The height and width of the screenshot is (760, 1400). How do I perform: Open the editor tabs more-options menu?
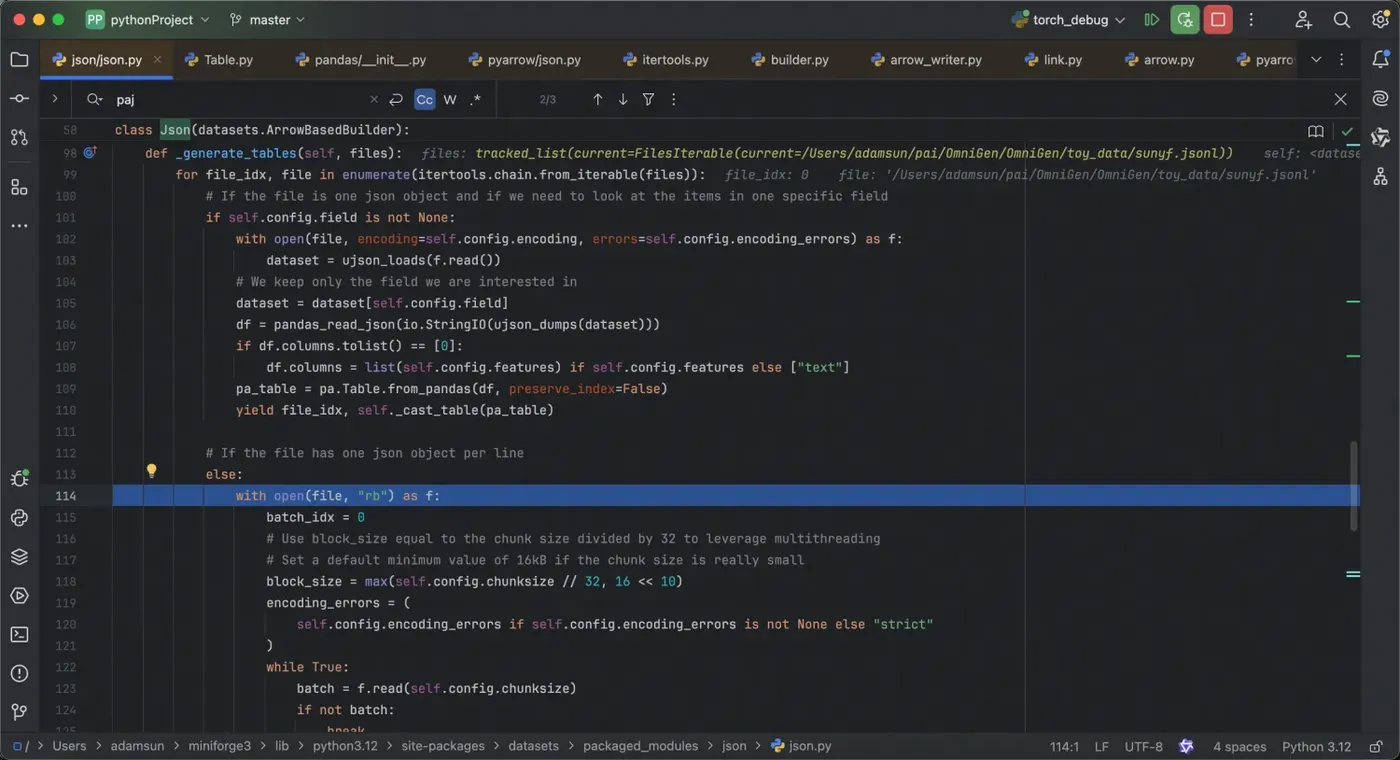pyautogui.click(x=1342, y=60)
